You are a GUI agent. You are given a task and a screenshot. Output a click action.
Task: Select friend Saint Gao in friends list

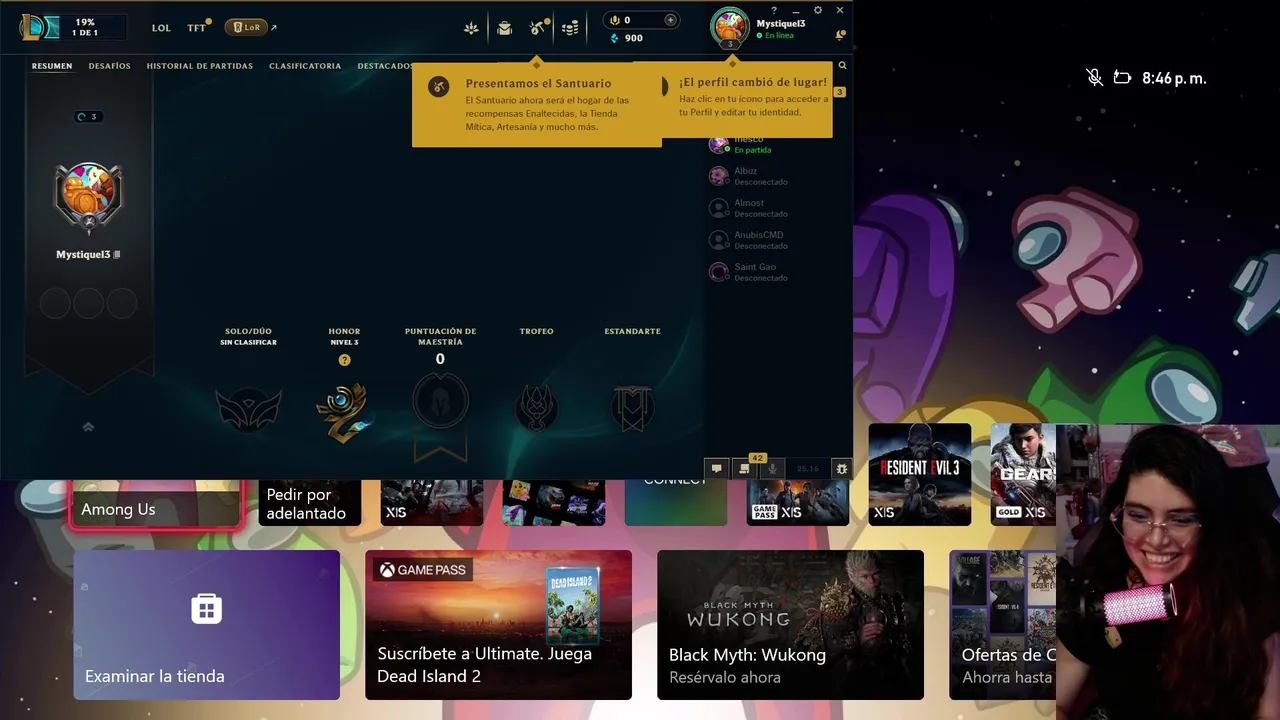click(762, 272)
